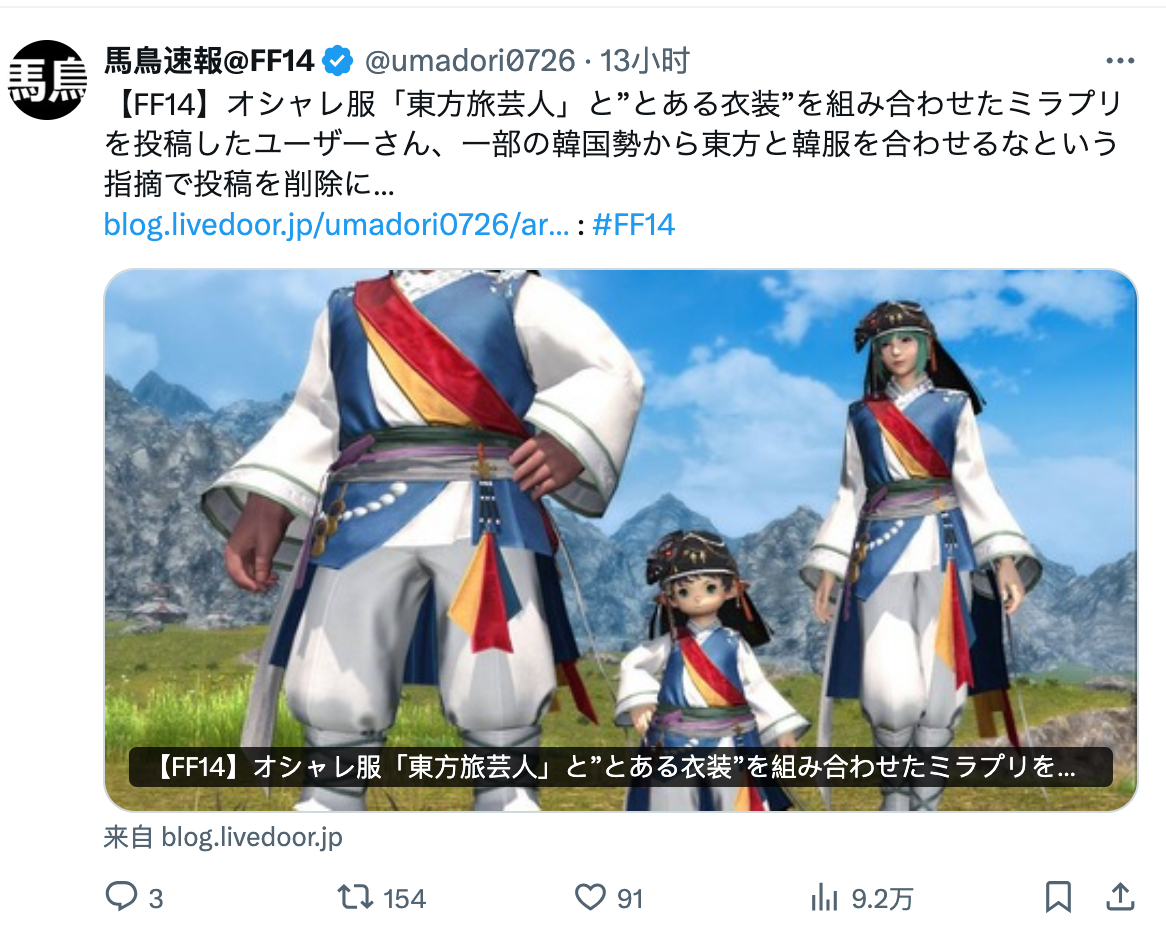Open the more options ellipsis menu
The height and width of the screenshot is (938, 1166).
(1120, 61)
